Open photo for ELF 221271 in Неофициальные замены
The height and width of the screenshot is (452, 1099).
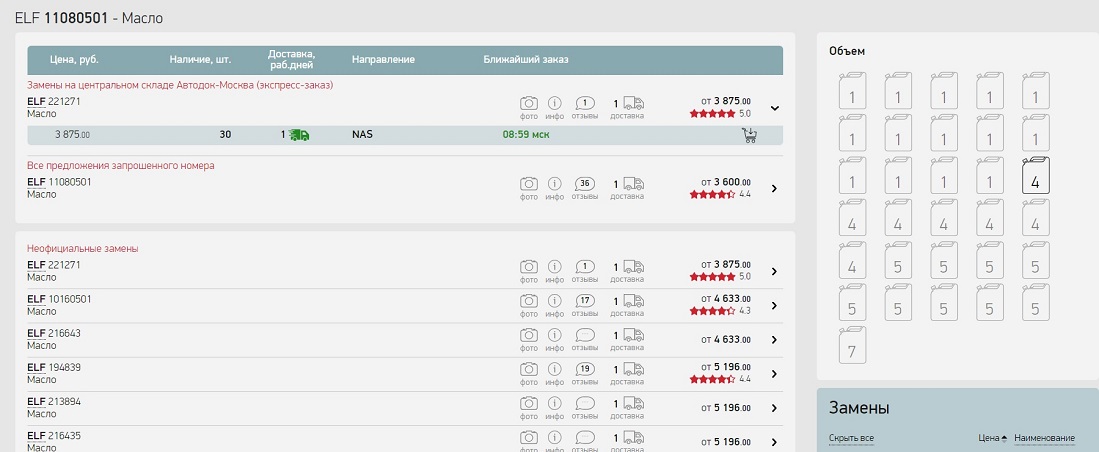tap(528, 267)
